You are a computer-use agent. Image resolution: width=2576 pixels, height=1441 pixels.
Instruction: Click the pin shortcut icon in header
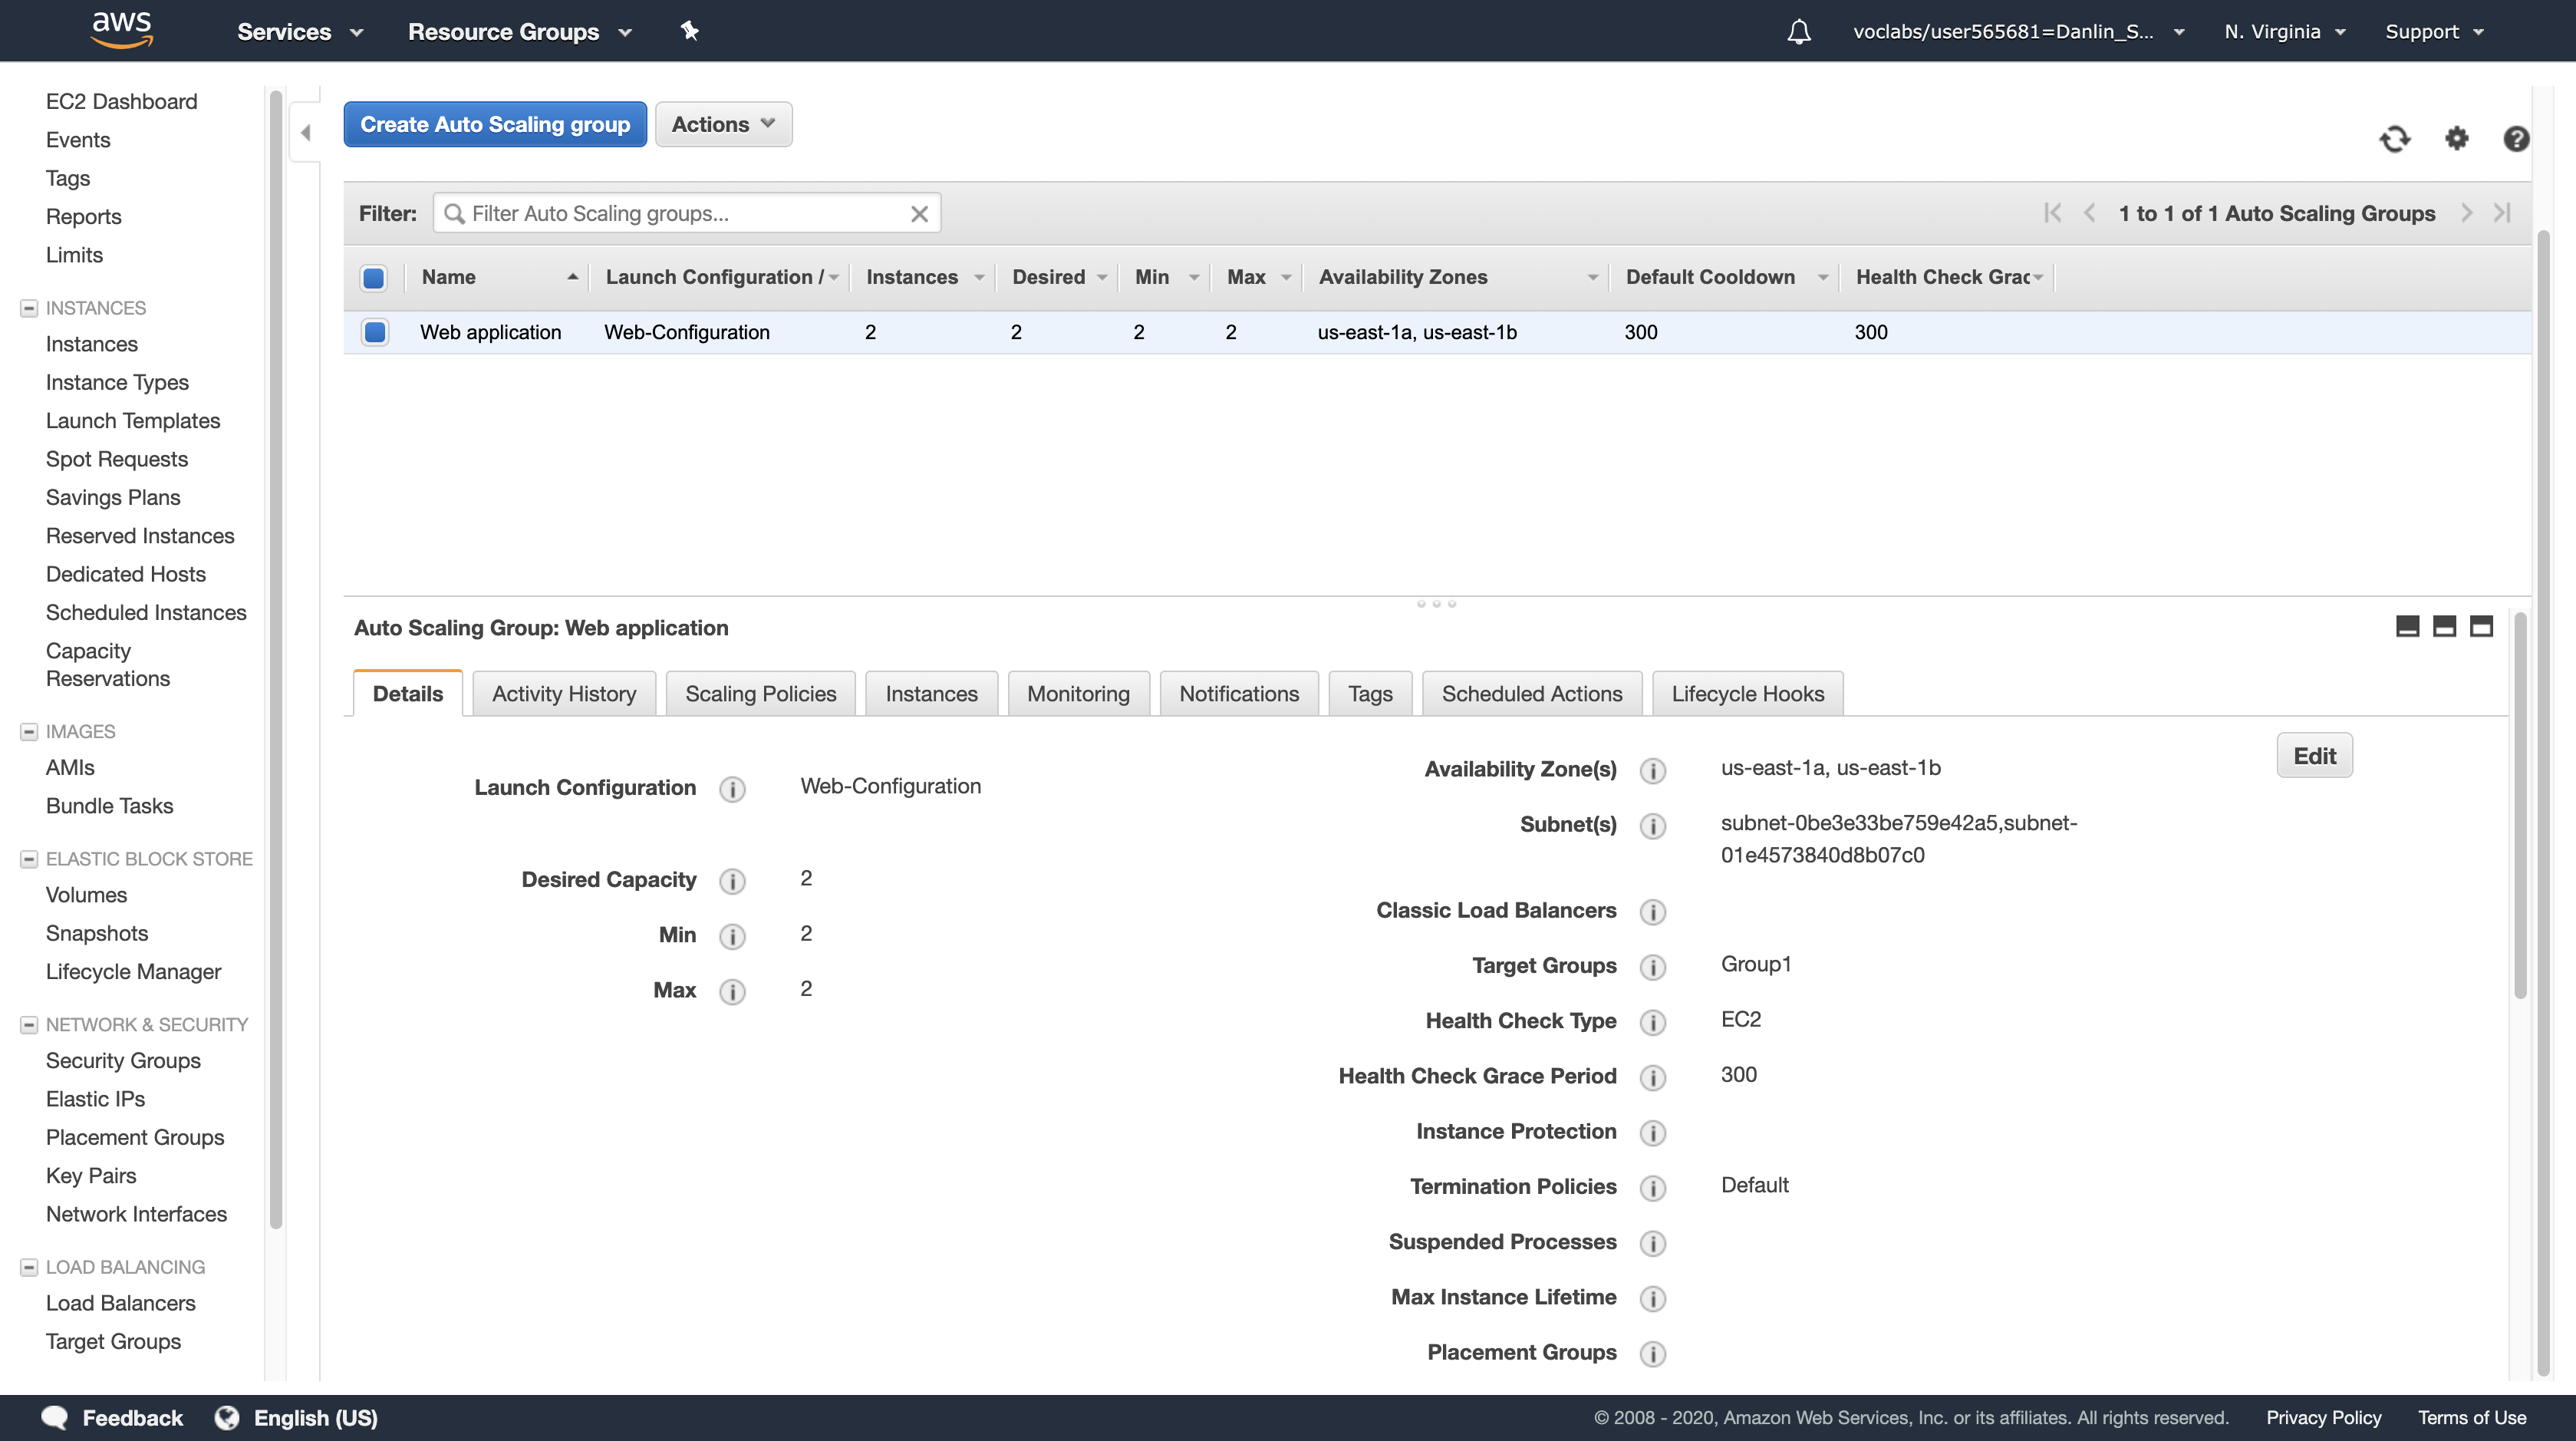[689, 32]
